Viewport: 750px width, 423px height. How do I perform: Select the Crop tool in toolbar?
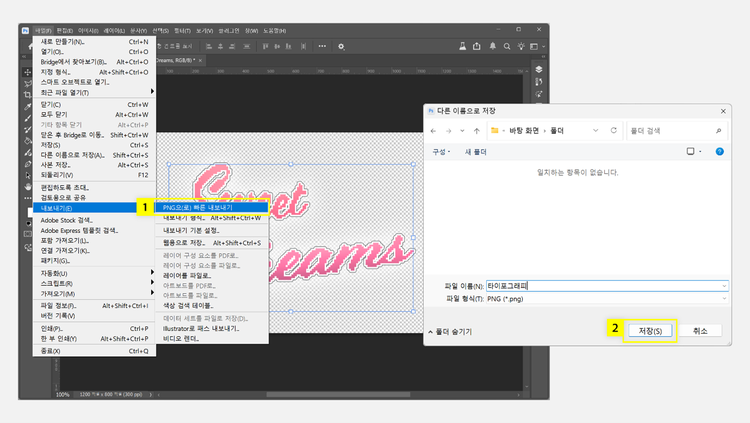click(x=28, y=95)
